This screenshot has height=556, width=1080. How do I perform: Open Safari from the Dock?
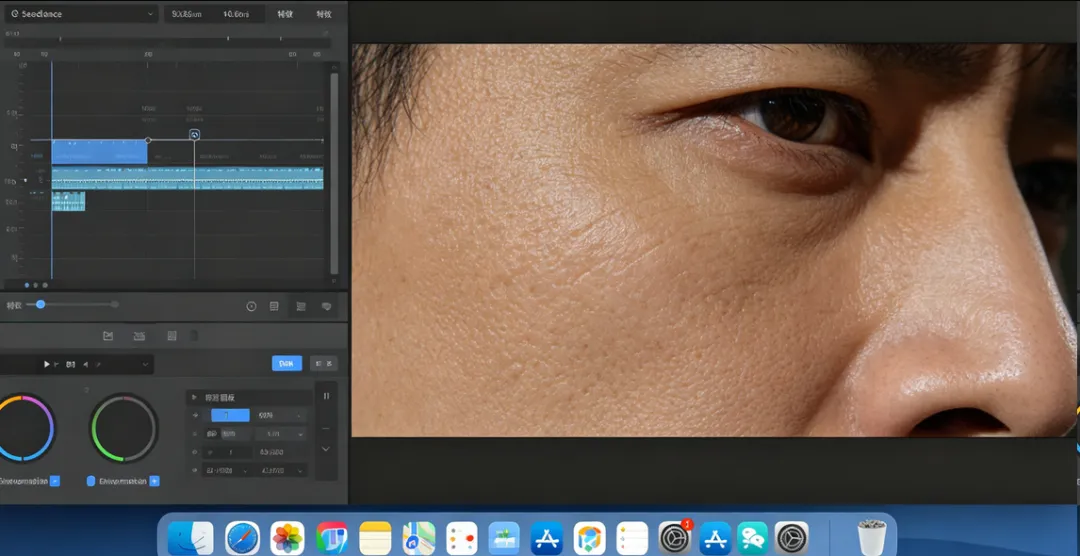pos(242,538)
